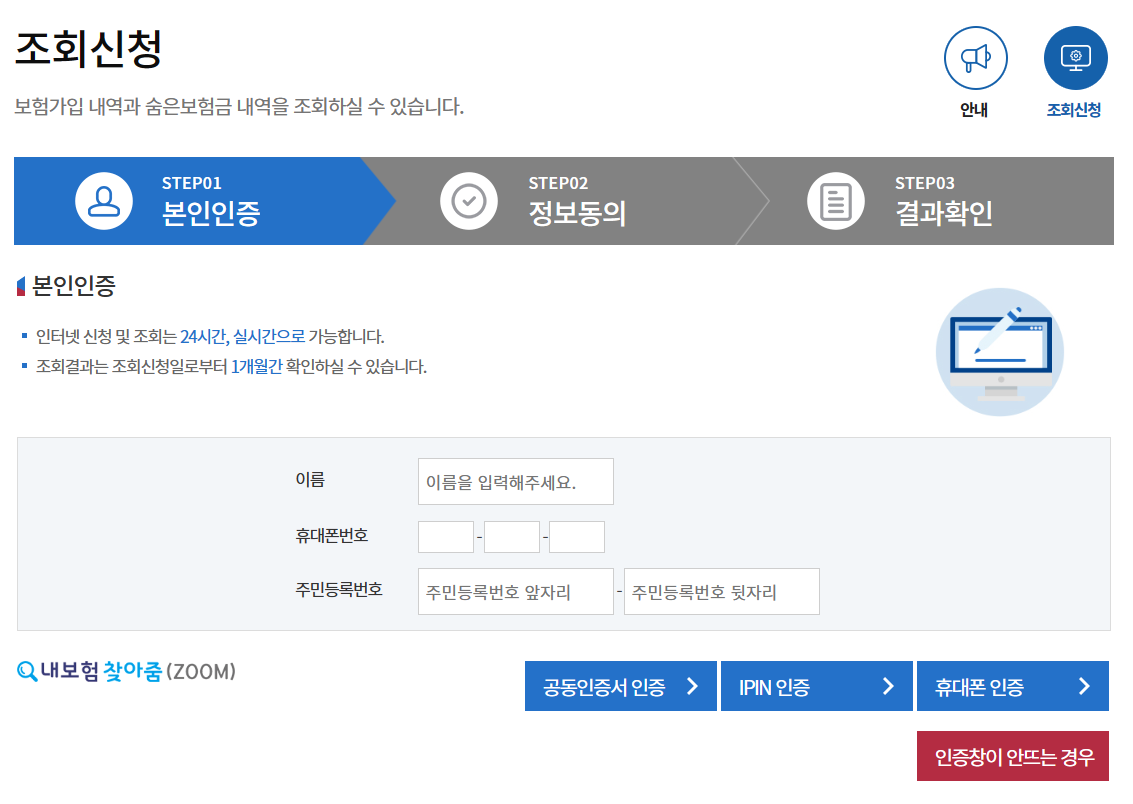1133x804 pixels.
Task: Open the 내보험 찾아줌 (ZOOM) link
Action: click(x=126, y=672)
